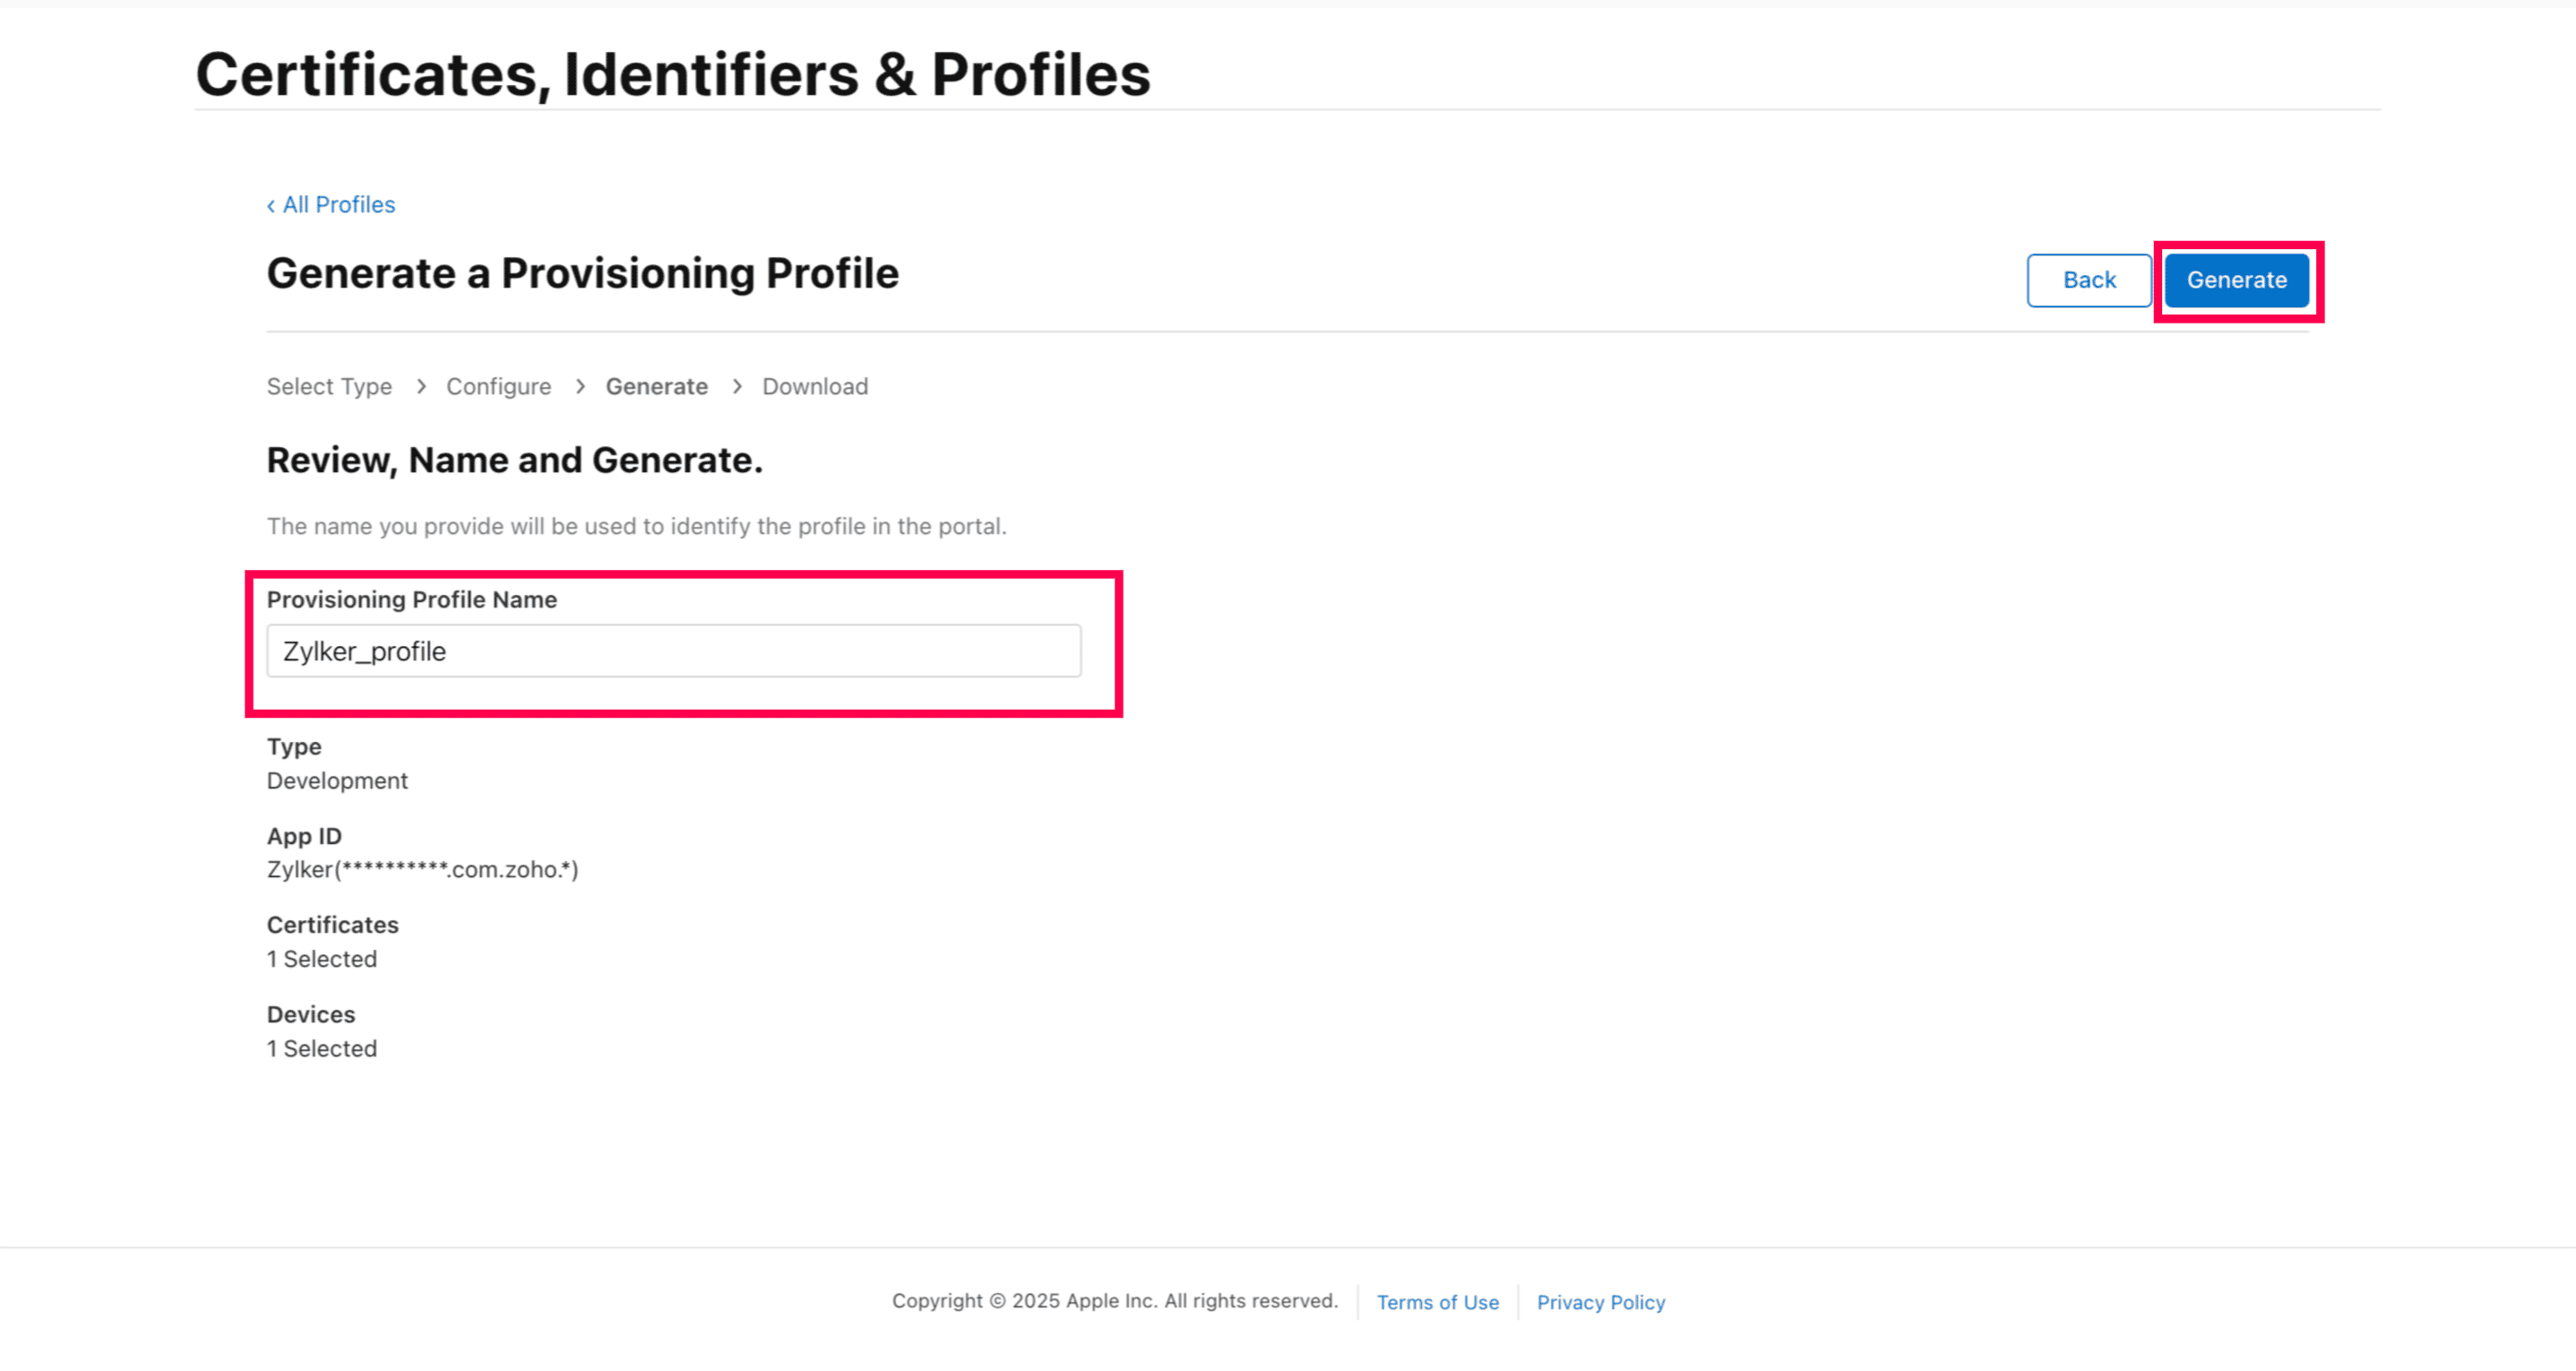Click the Review, Name and Generate heading
The width and height of the screenshot is (2576, 1371).
pyautogui.click(x=514, y=460)
